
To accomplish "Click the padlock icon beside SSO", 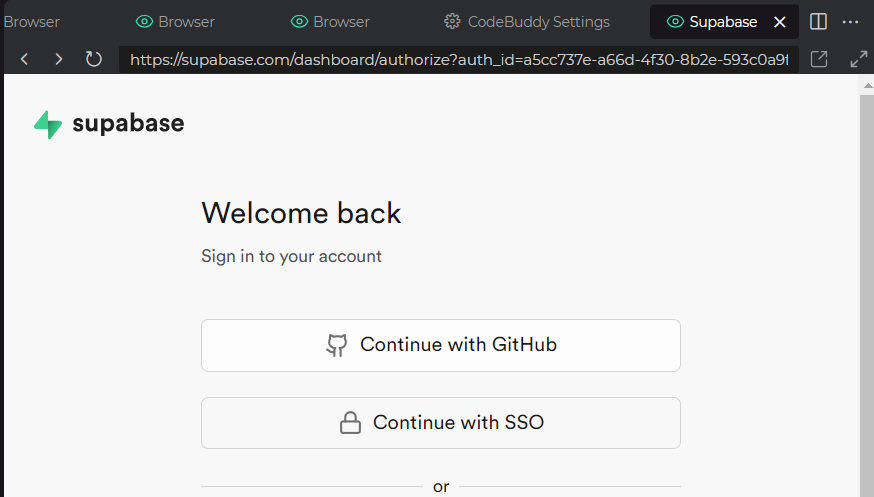I will pyautogui.click(x=350, y=423).
